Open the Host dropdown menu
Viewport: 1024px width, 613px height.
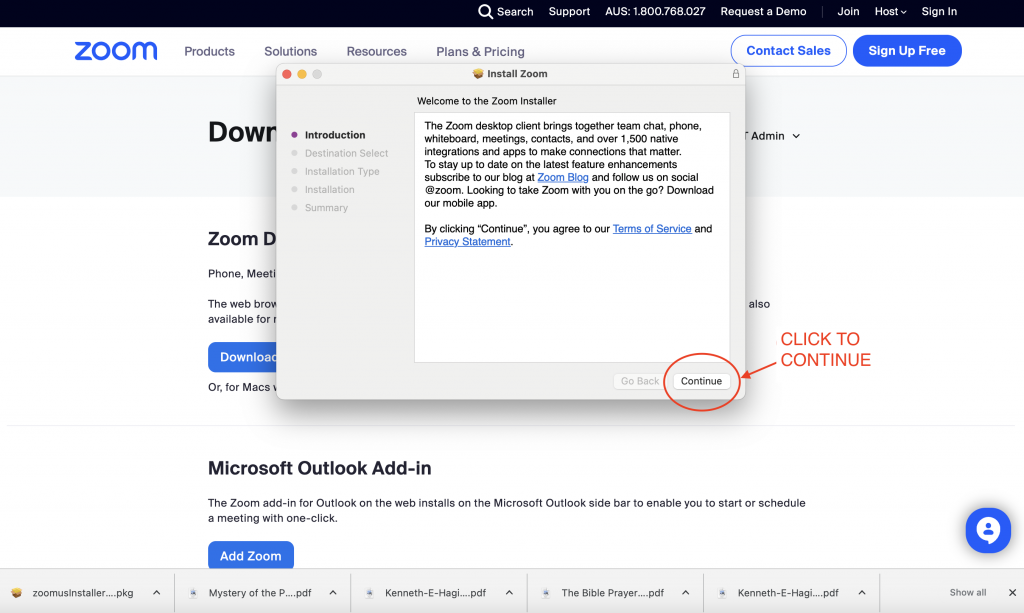(890, 12)
